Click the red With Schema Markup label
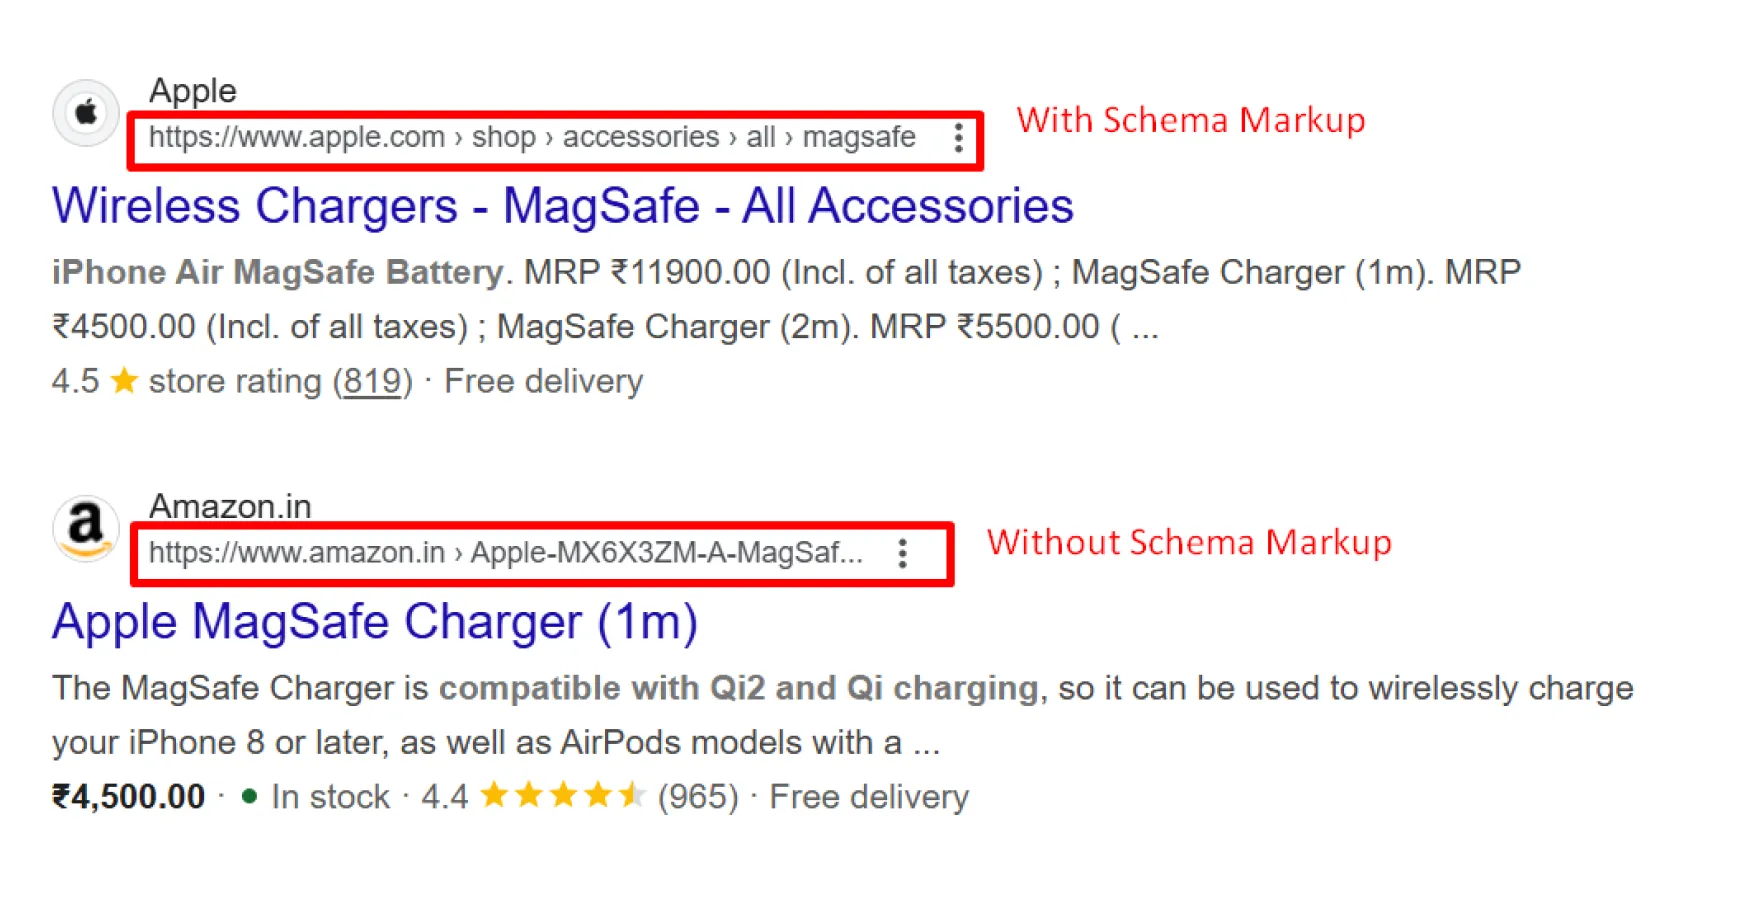 [x=1190, y=120]
